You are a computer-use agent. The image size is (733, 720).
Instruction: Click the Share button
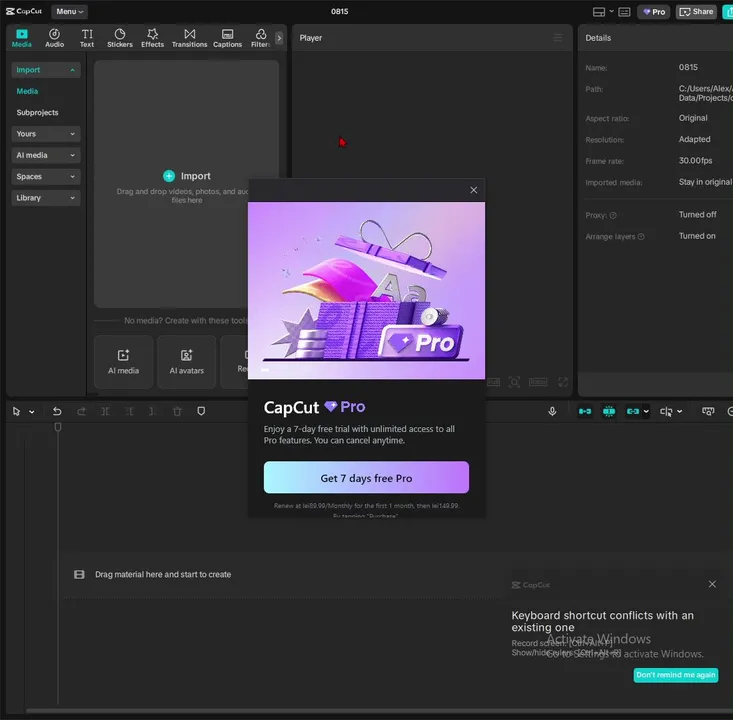(696, 12)
